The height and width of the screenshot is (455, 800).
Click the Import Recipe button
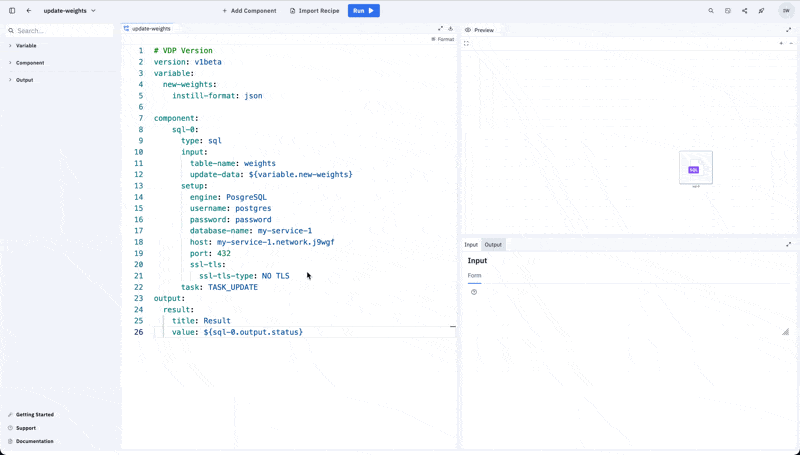314,11
